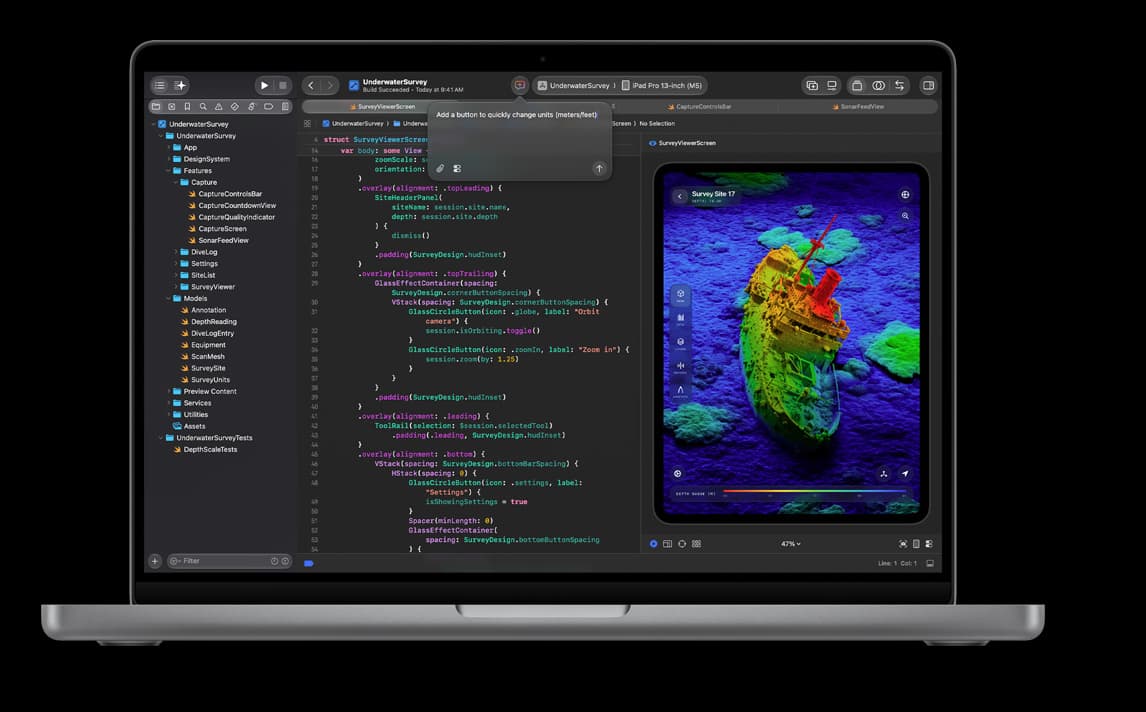Send the assistant prompt with the arrow button
This screenshot has width=1146, height=712.
pyautogui.click(x=599, y=169)
